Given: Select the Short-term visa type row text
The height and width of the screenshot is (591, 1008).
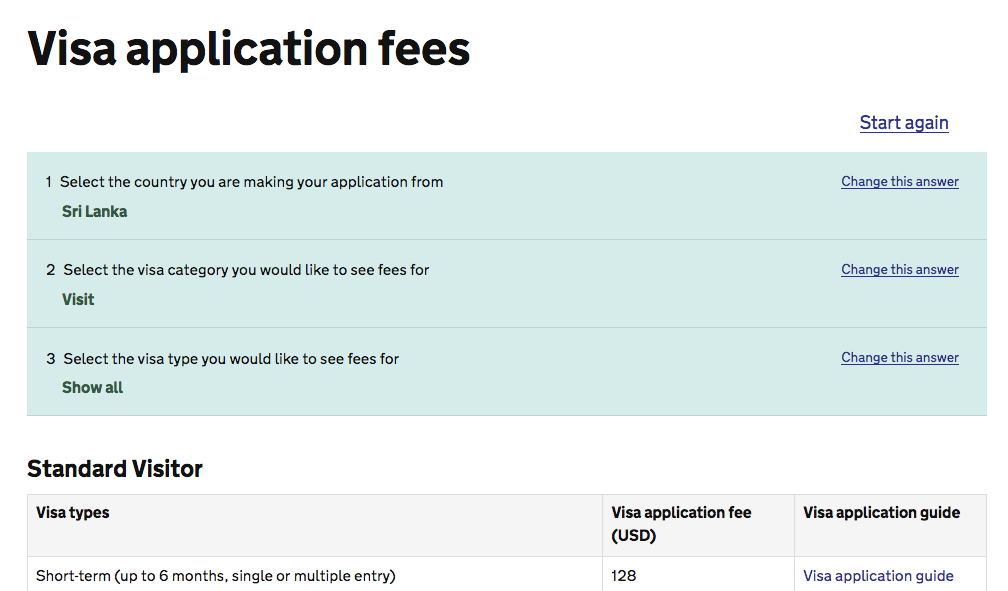Looking at the screenshot, I should click(x=215, y=576).
